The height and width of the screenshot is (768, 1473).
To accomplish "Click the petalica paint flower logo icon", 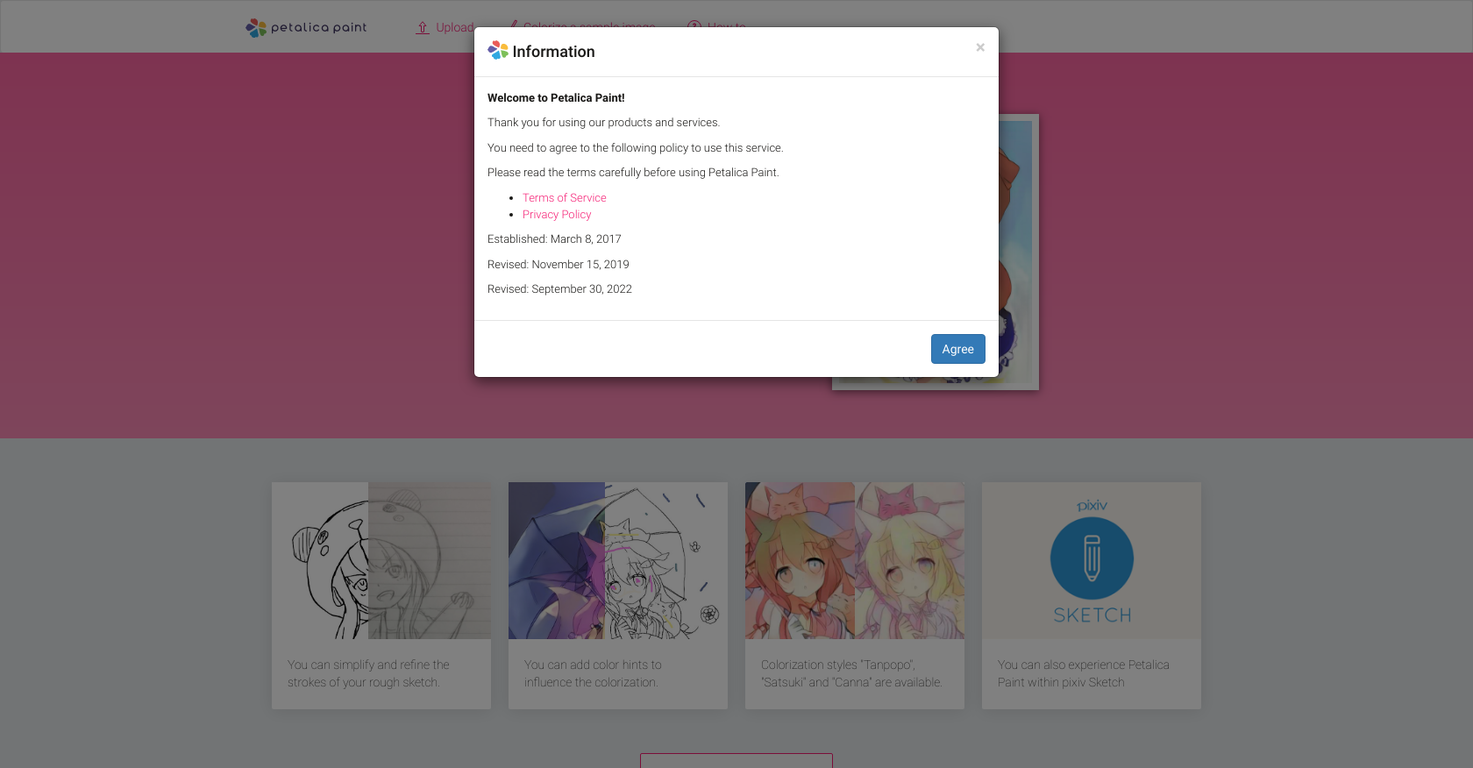I will (x=256, y=27).
